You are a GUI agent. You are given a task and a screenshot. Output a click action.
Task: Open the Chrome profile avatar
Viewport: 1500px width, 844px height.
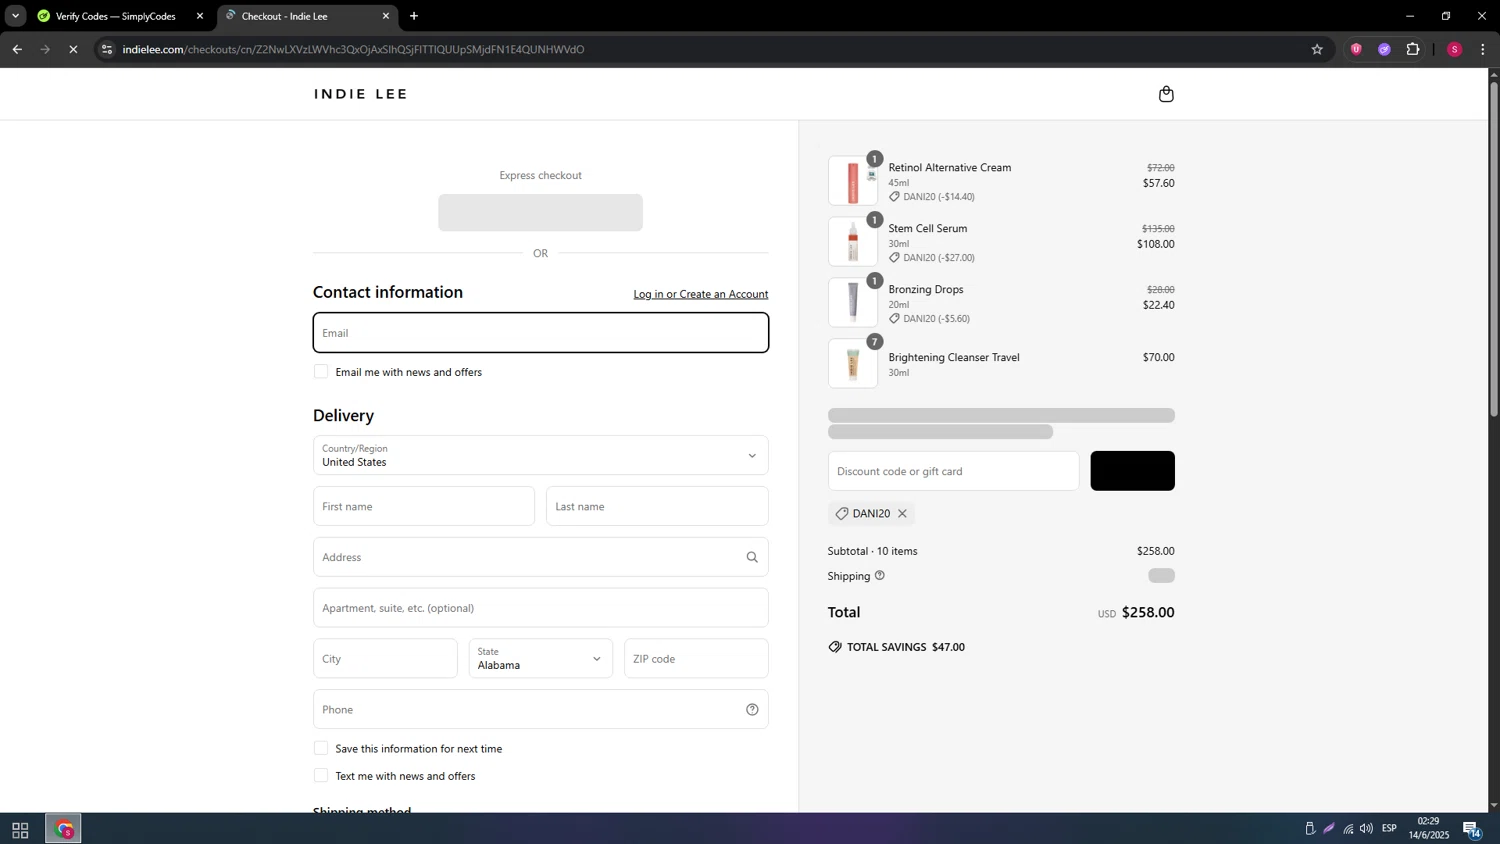coord(1455,49)
